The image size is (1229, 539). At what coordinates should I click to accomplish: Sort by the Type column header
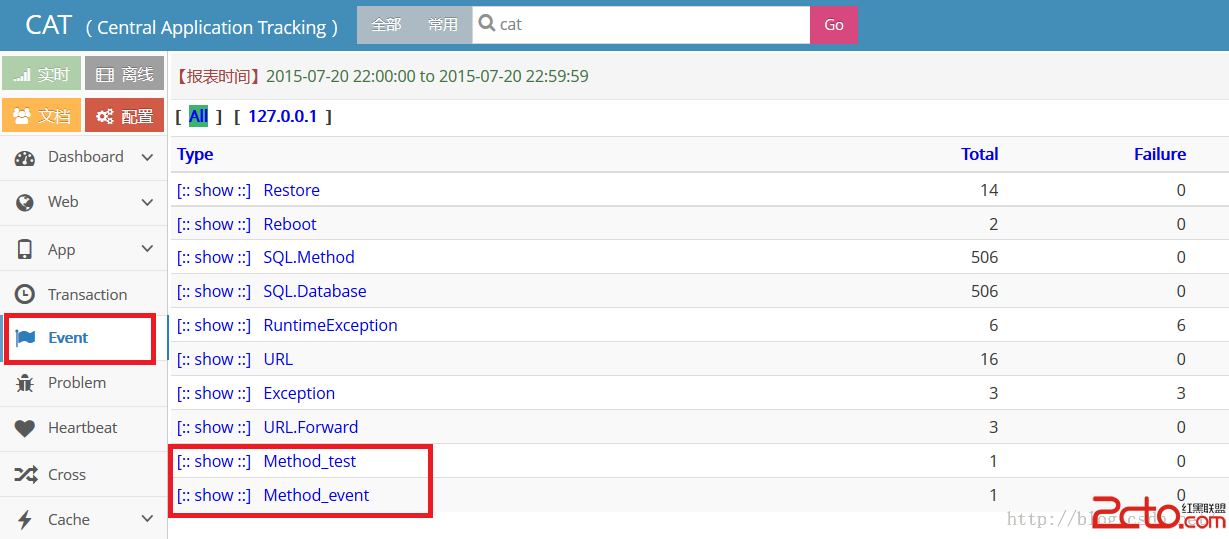point(195,154)
